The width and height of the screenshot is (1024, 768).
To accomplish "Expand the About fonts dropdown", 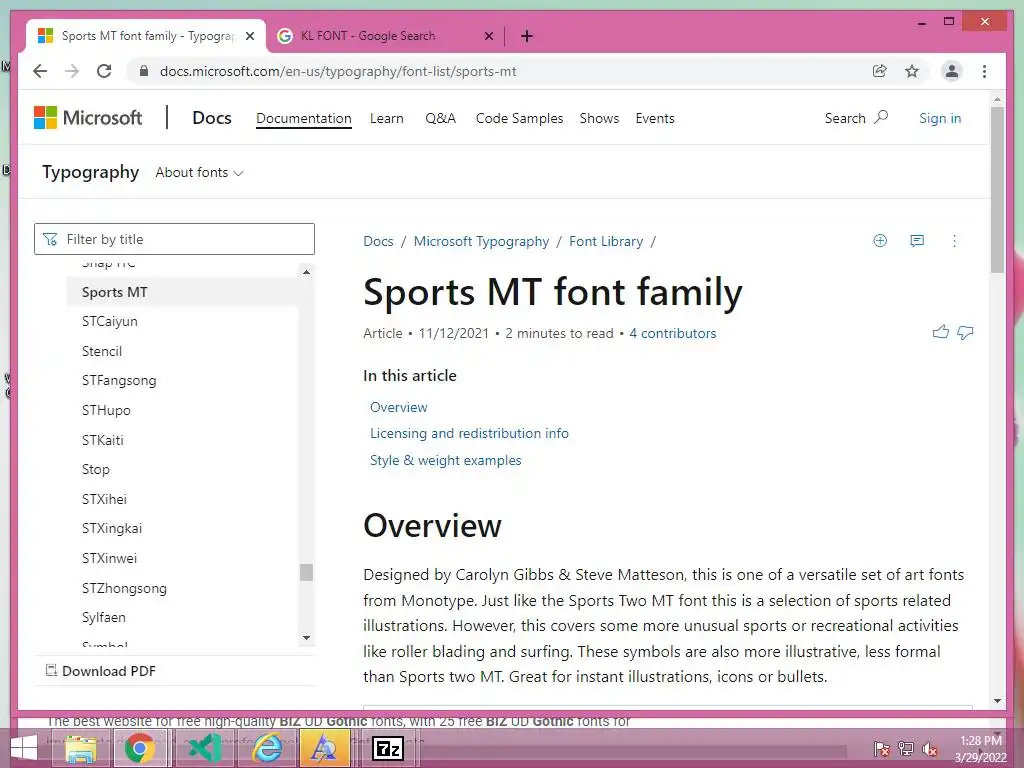I will tap(199, 172).
